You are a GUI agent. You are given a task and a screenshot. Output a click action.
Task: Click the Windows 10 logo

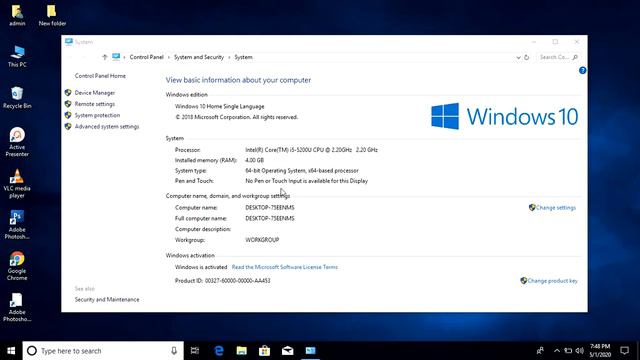point(504,116)
